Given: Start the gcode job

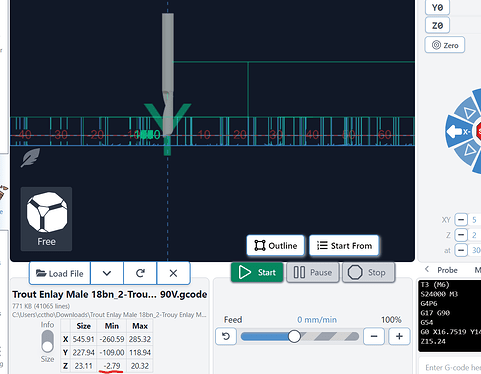Looking at the screenshot, I should point(257,272).
